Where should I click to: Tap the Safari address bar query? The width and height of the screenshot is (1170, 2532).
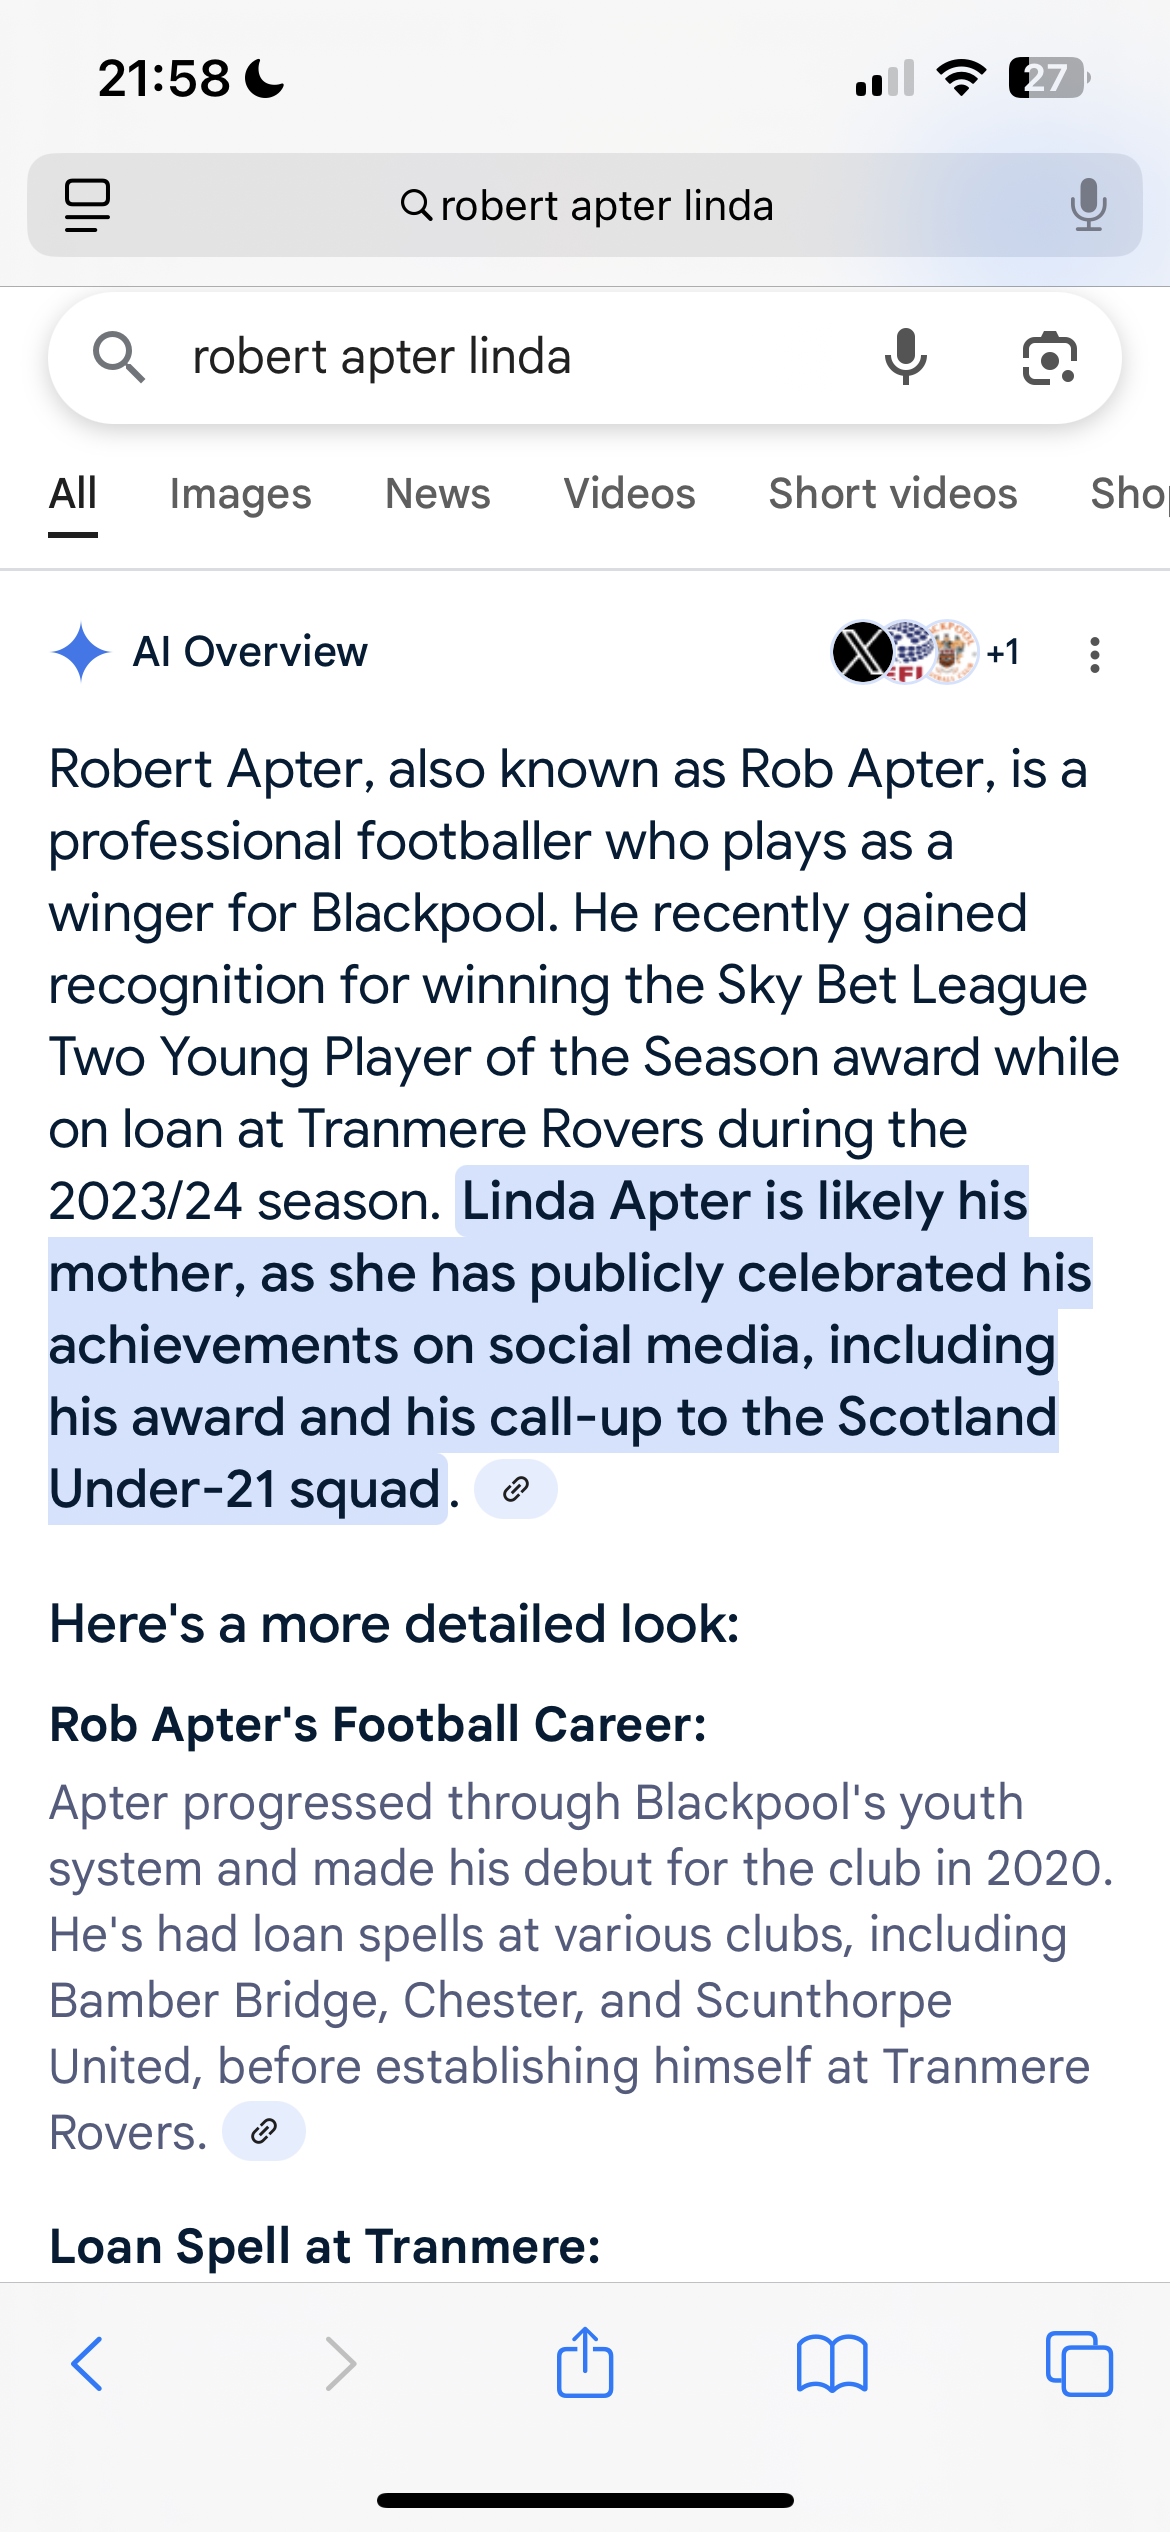coord(607,206)
